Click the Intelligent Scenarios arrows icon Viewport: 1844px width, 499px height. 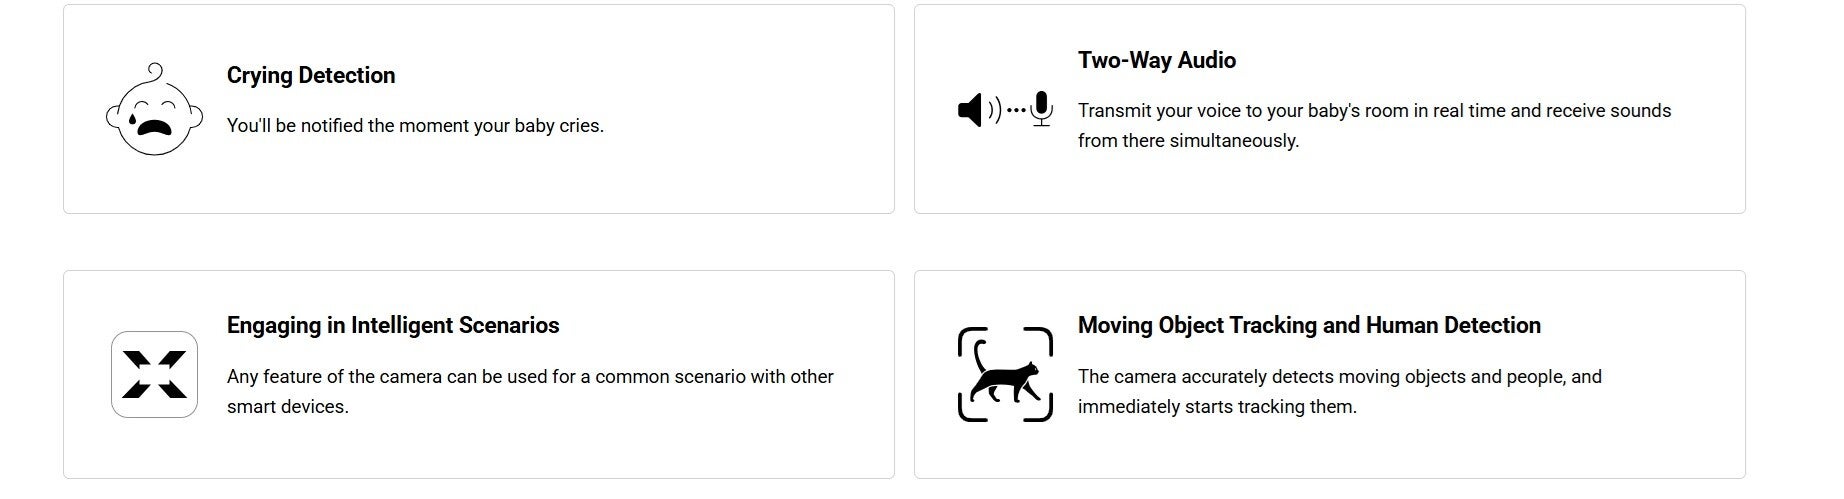[154, 374]
